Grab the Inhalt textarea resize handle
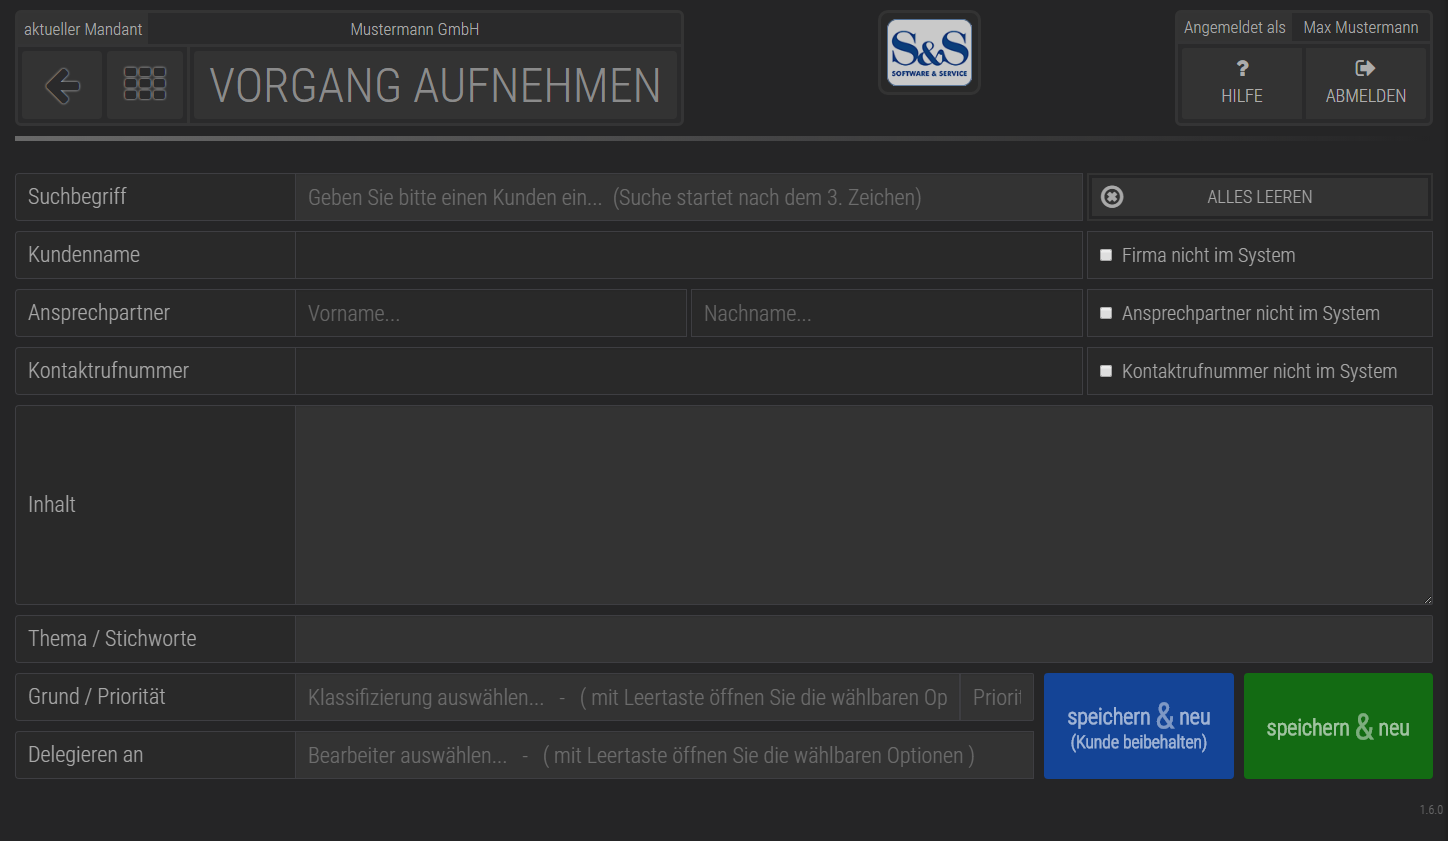 (x=1427, y=599)
